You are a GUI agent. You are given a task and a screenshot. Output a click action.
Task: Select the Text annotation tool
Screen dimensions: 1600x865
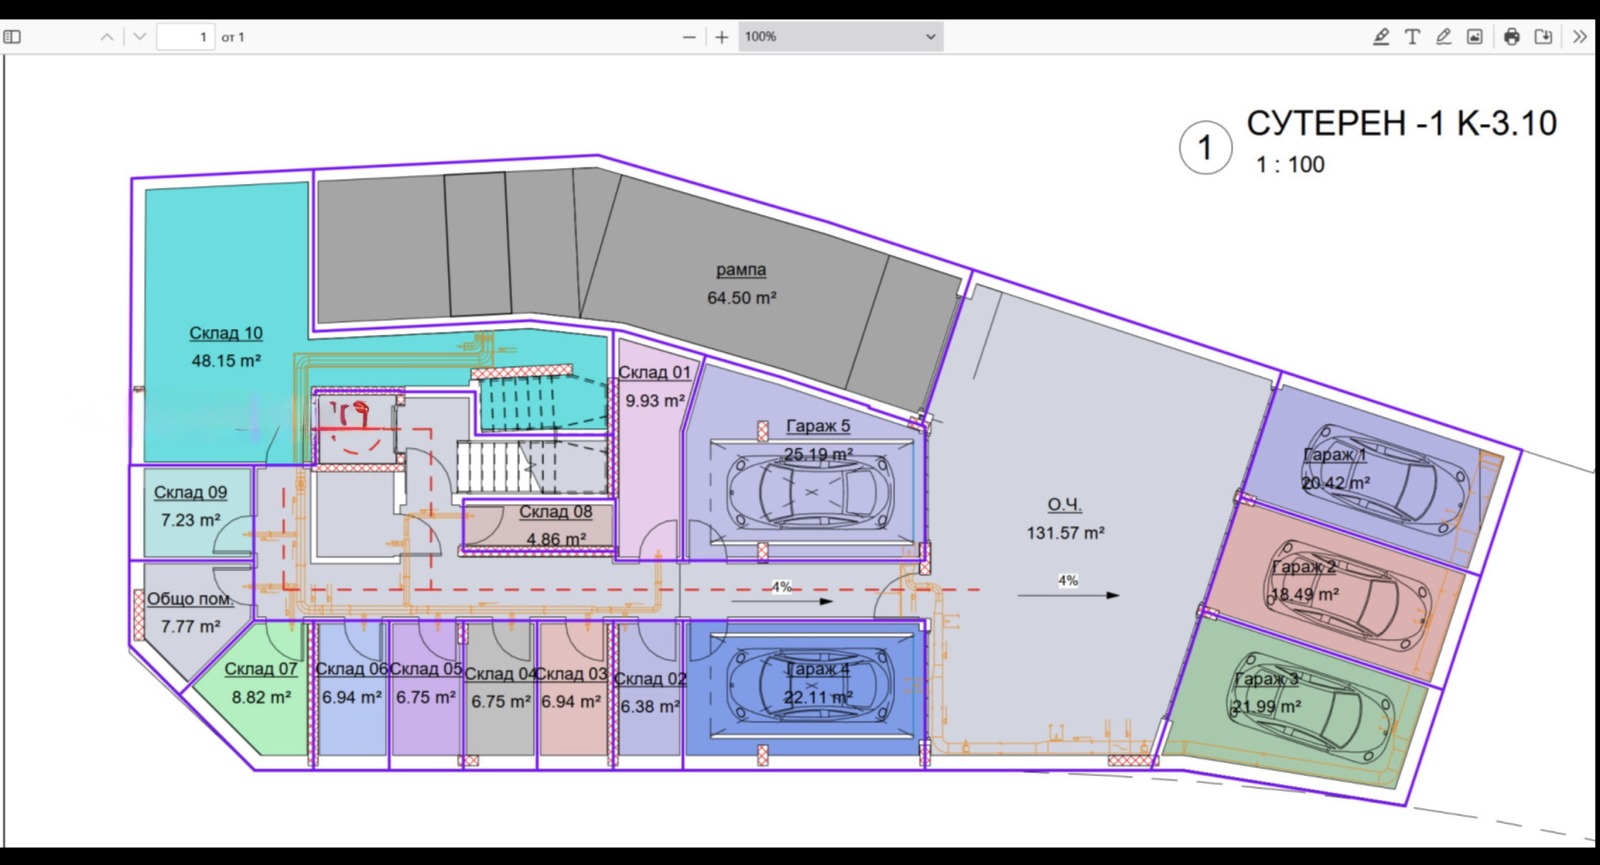point(1412,37)
